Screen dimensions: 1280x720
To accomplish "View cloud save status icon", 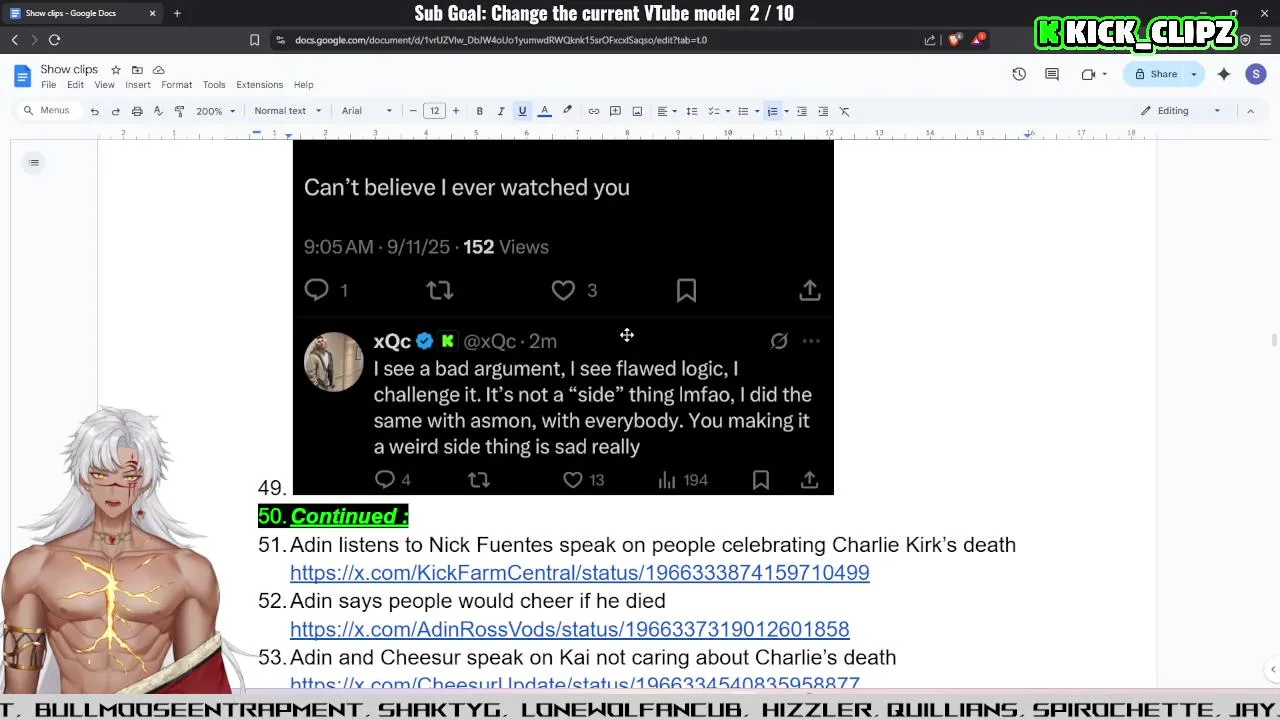I will (x=158, y=70).
